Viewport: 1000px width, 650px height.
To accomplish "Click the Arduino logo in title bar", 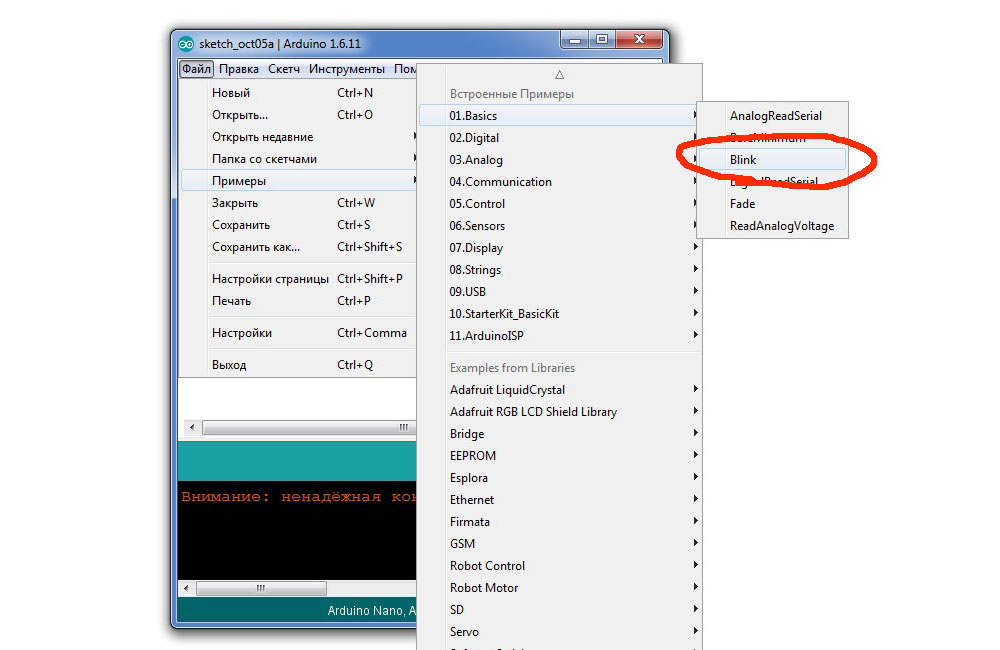I will 185,44.
